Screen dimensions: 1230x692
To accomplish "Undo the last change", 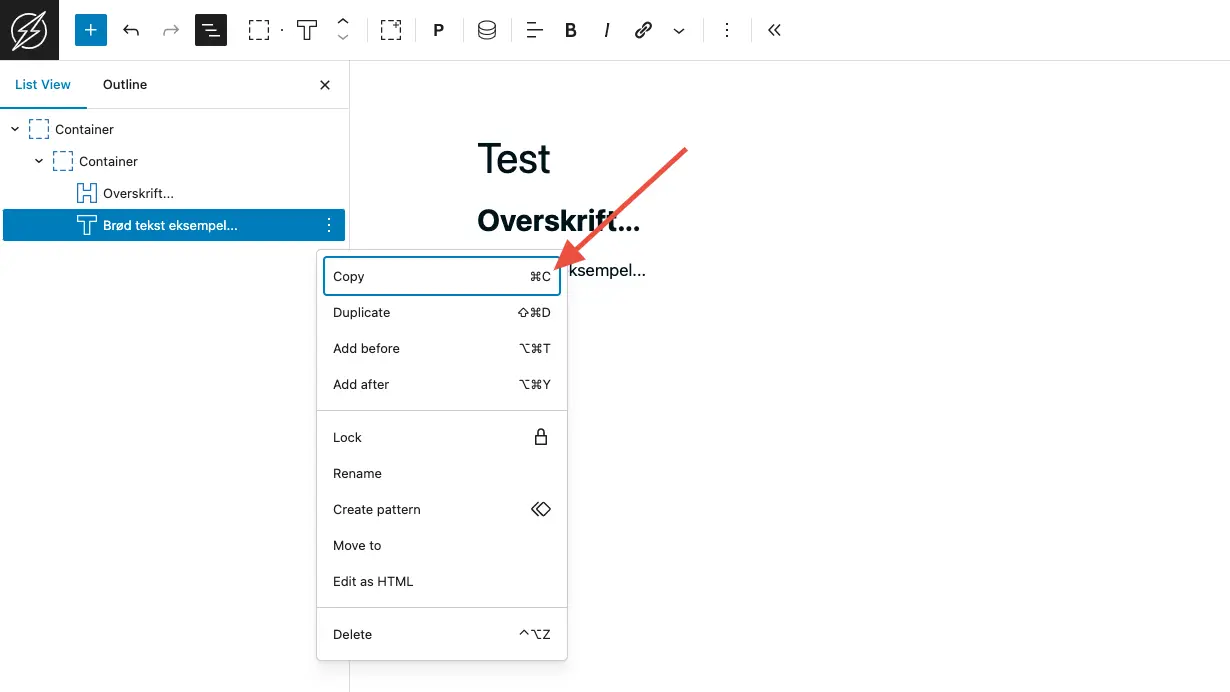I will (131, 30).
